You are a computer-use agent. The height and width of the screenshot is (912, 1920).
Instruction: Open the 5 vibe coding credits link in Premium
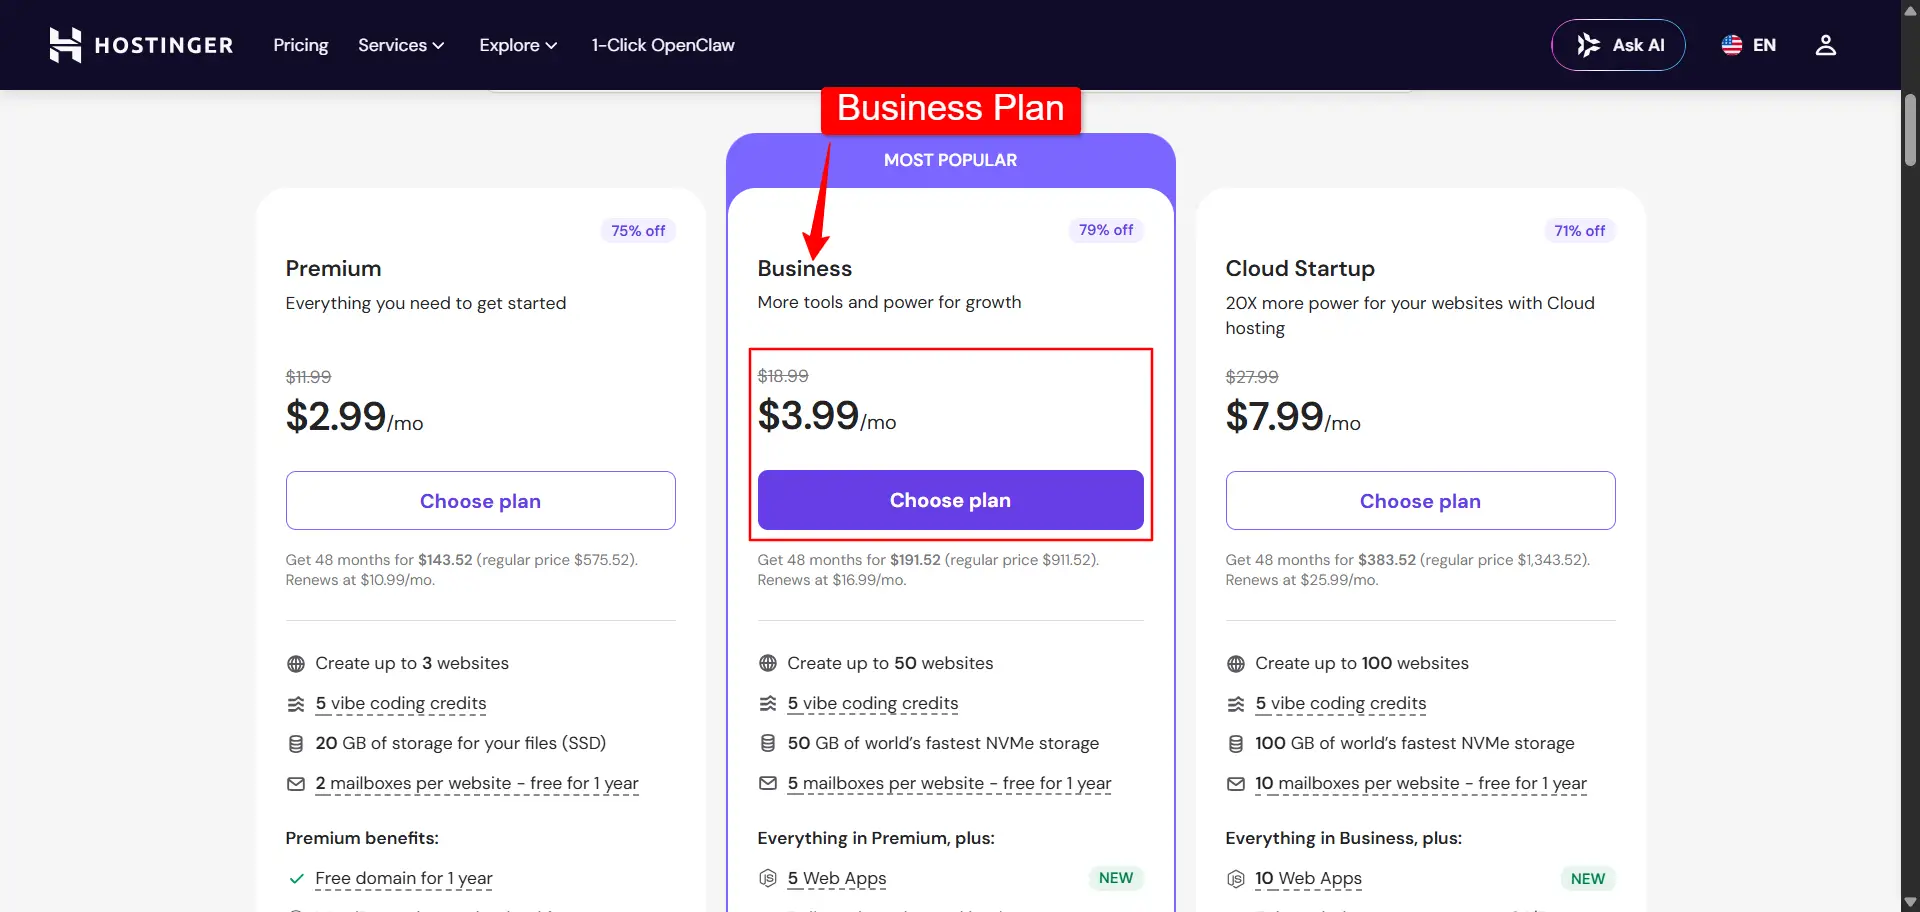[401, 704]
